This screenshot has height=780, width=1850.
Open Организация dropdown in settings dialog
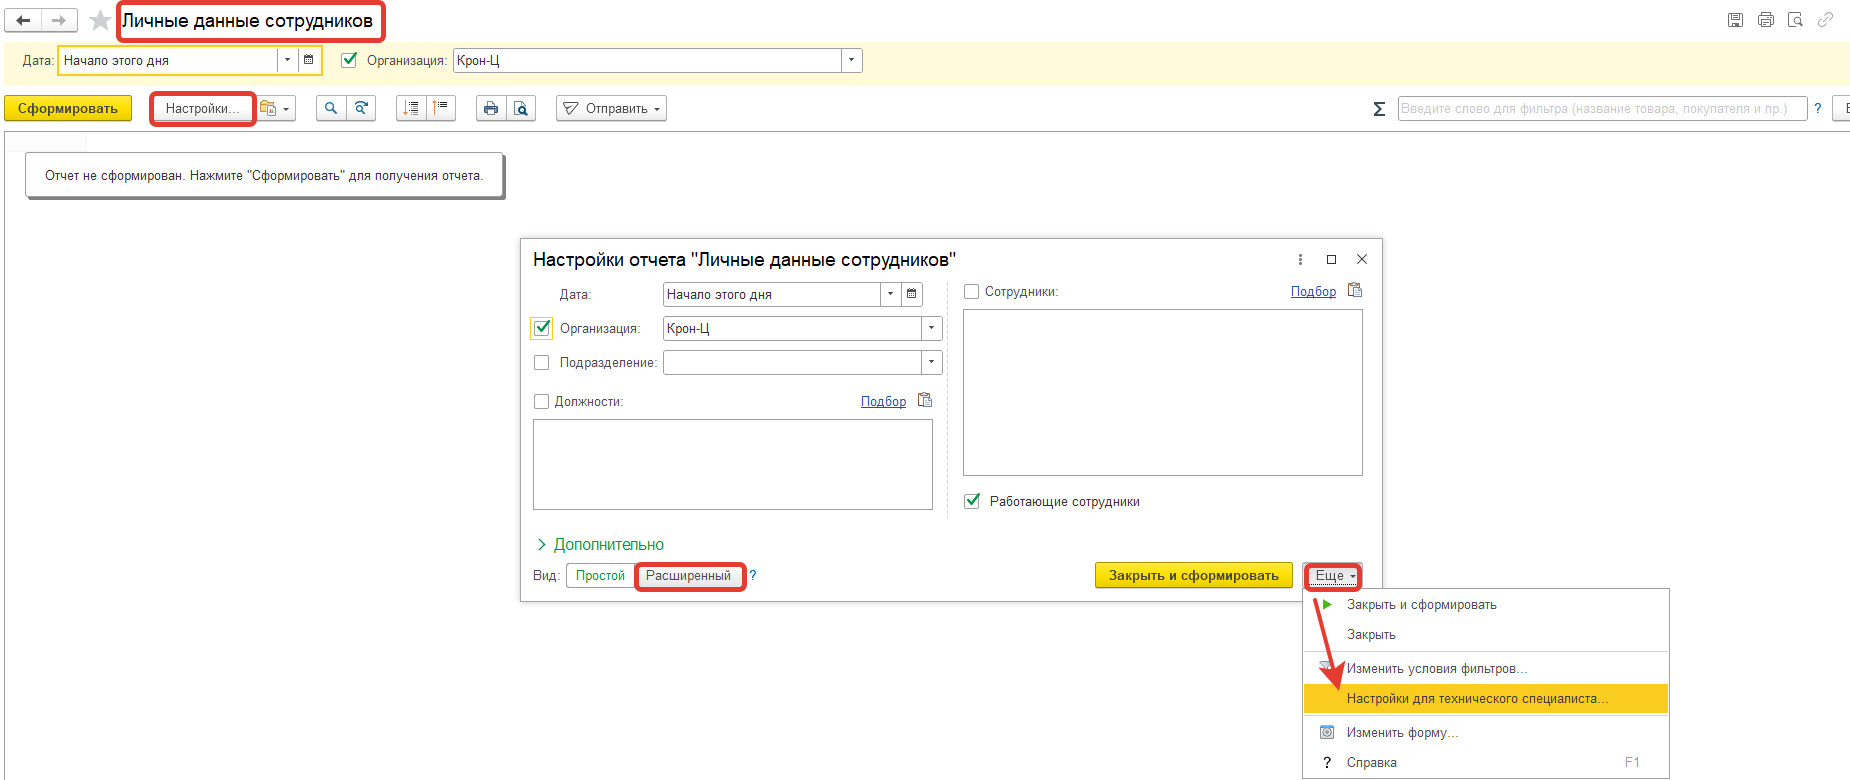(x=931, y=328)
